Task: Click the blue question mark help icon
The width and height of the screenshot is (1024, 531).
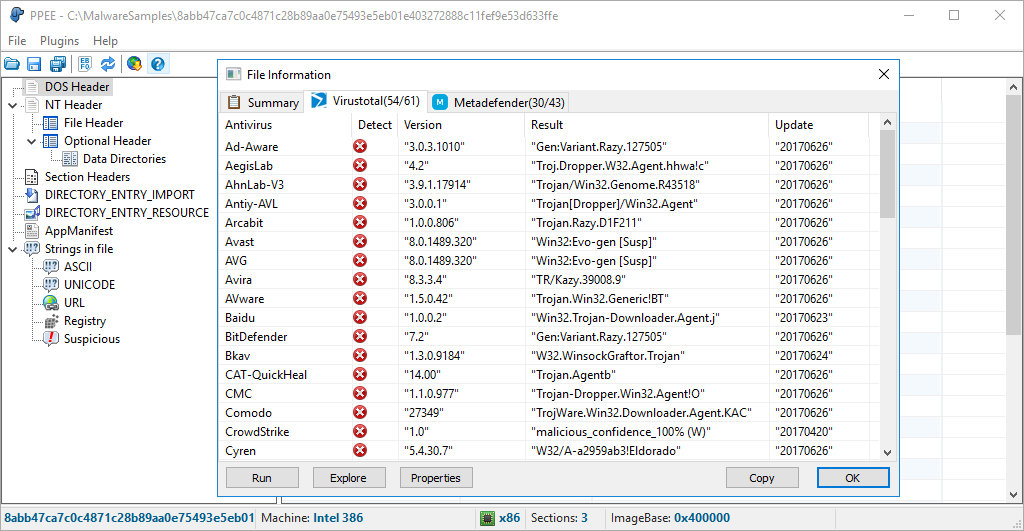Action: pyautogui.click(x=157, y=64)
